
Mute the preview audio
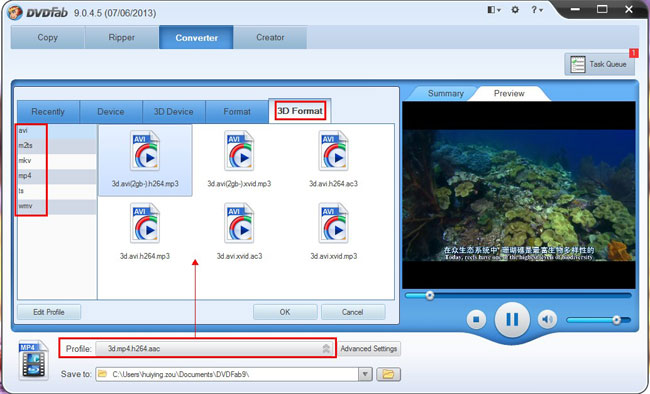coord(547,319)
